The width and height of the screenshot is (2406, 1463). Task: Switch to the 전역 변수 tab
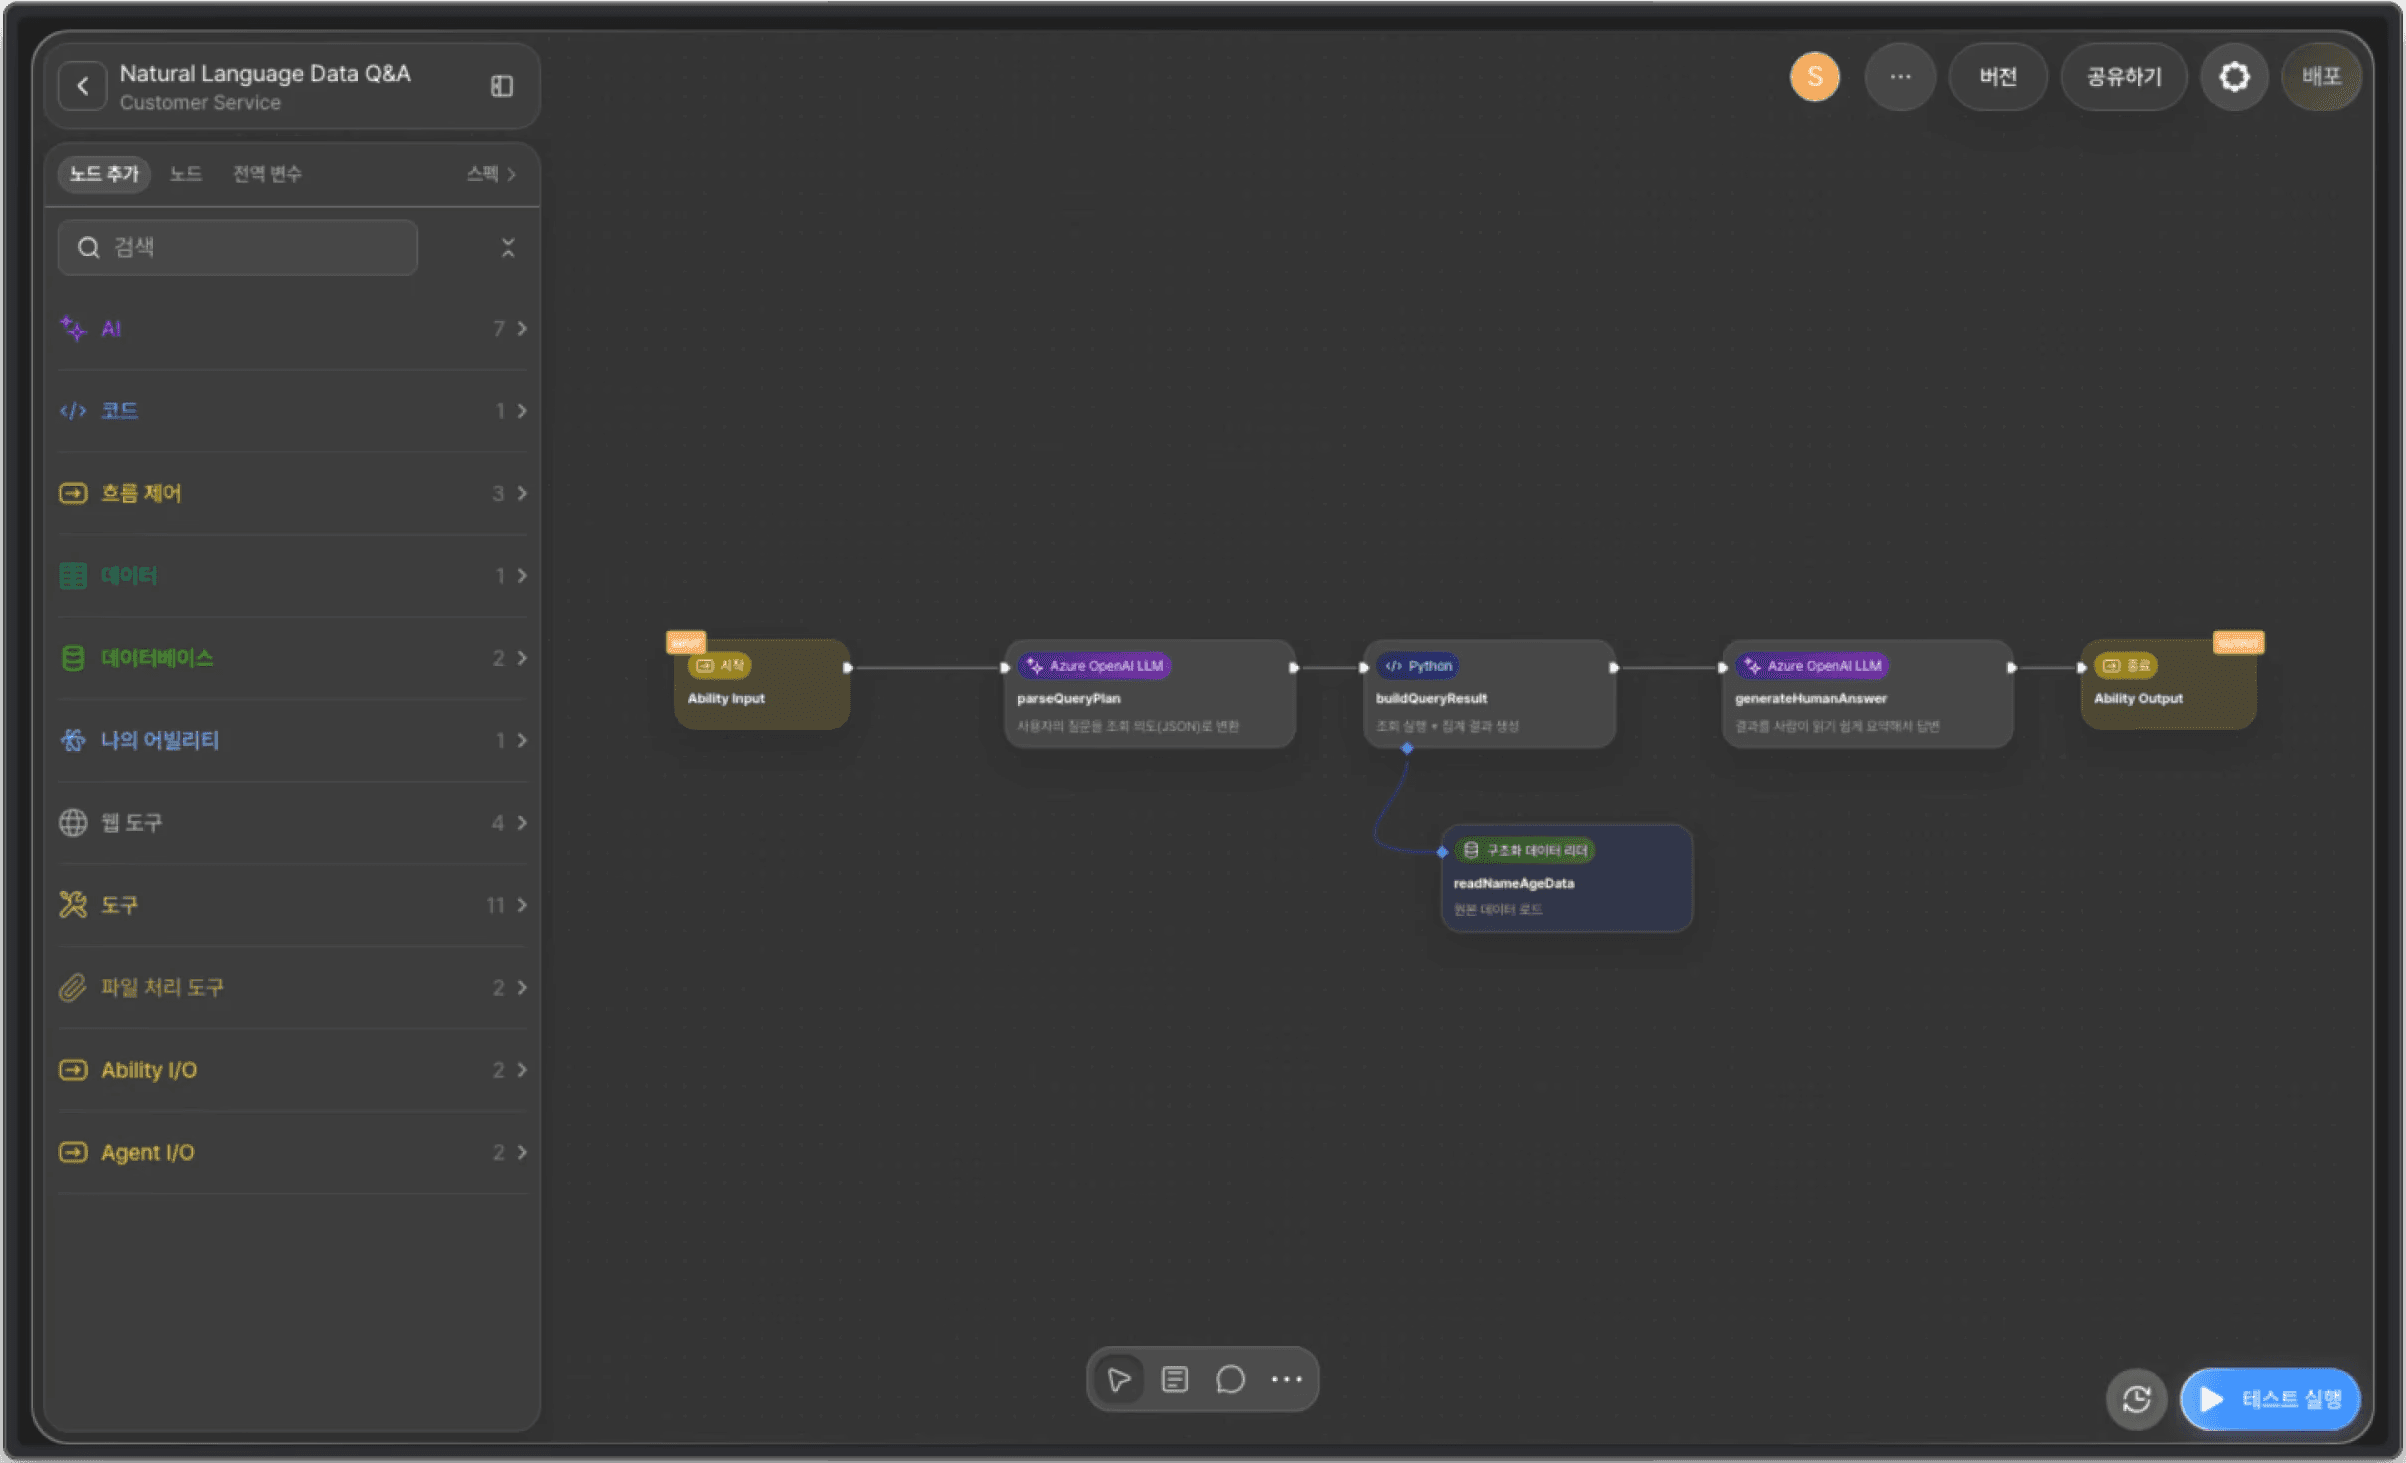[267, 174]
